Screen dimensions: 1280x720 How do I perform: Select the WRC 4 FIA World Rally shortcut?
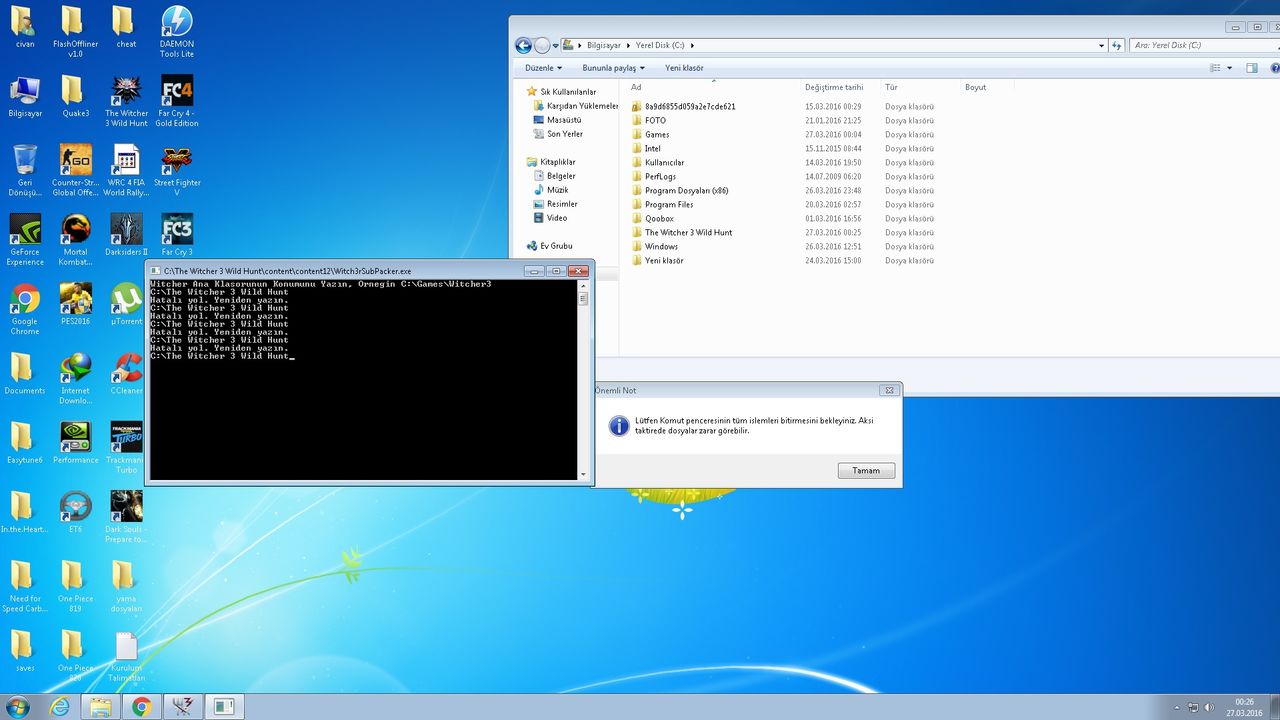126,170
